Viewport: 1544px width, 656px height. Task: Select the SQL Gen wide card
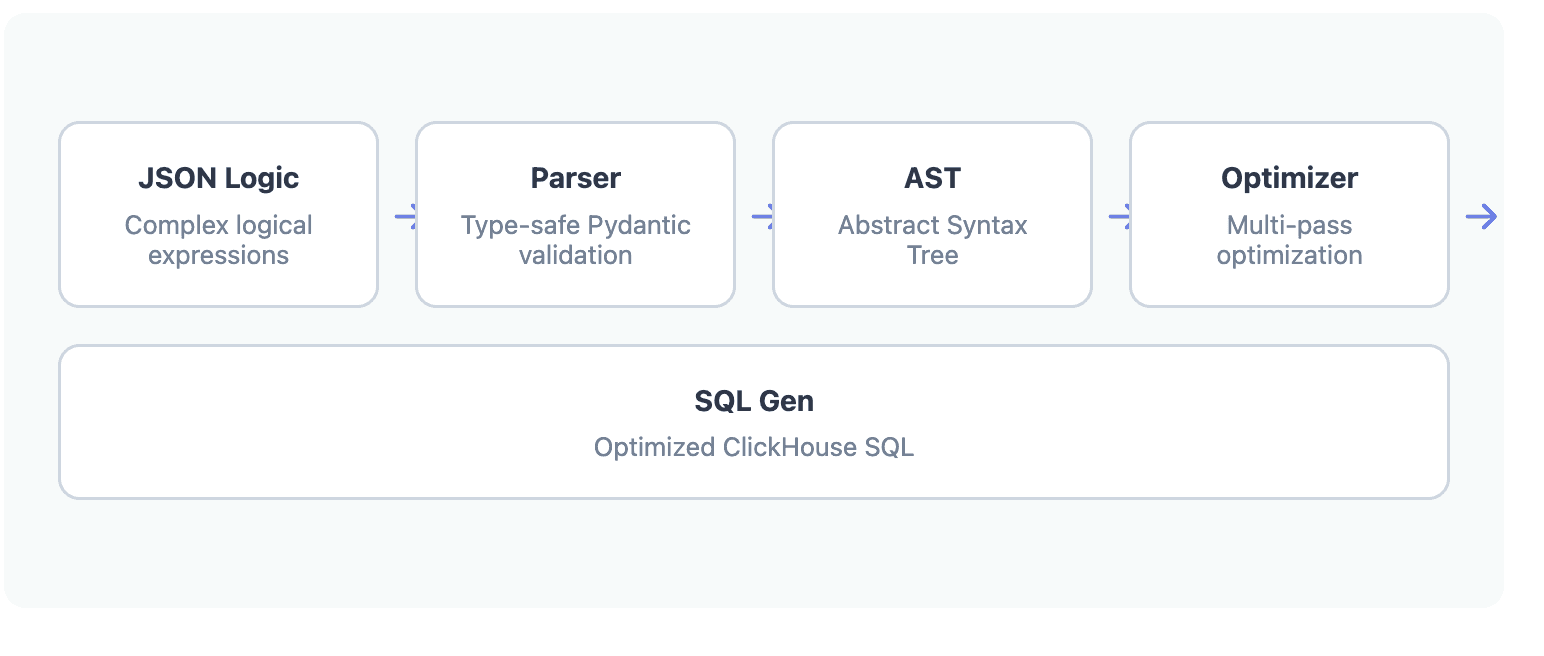coord(754,422)
